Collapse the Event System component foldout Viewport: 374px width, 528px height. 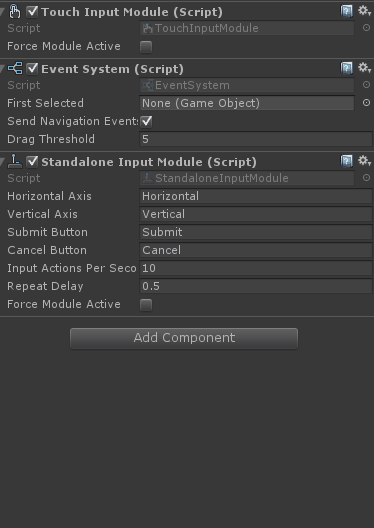coord(2,69)
